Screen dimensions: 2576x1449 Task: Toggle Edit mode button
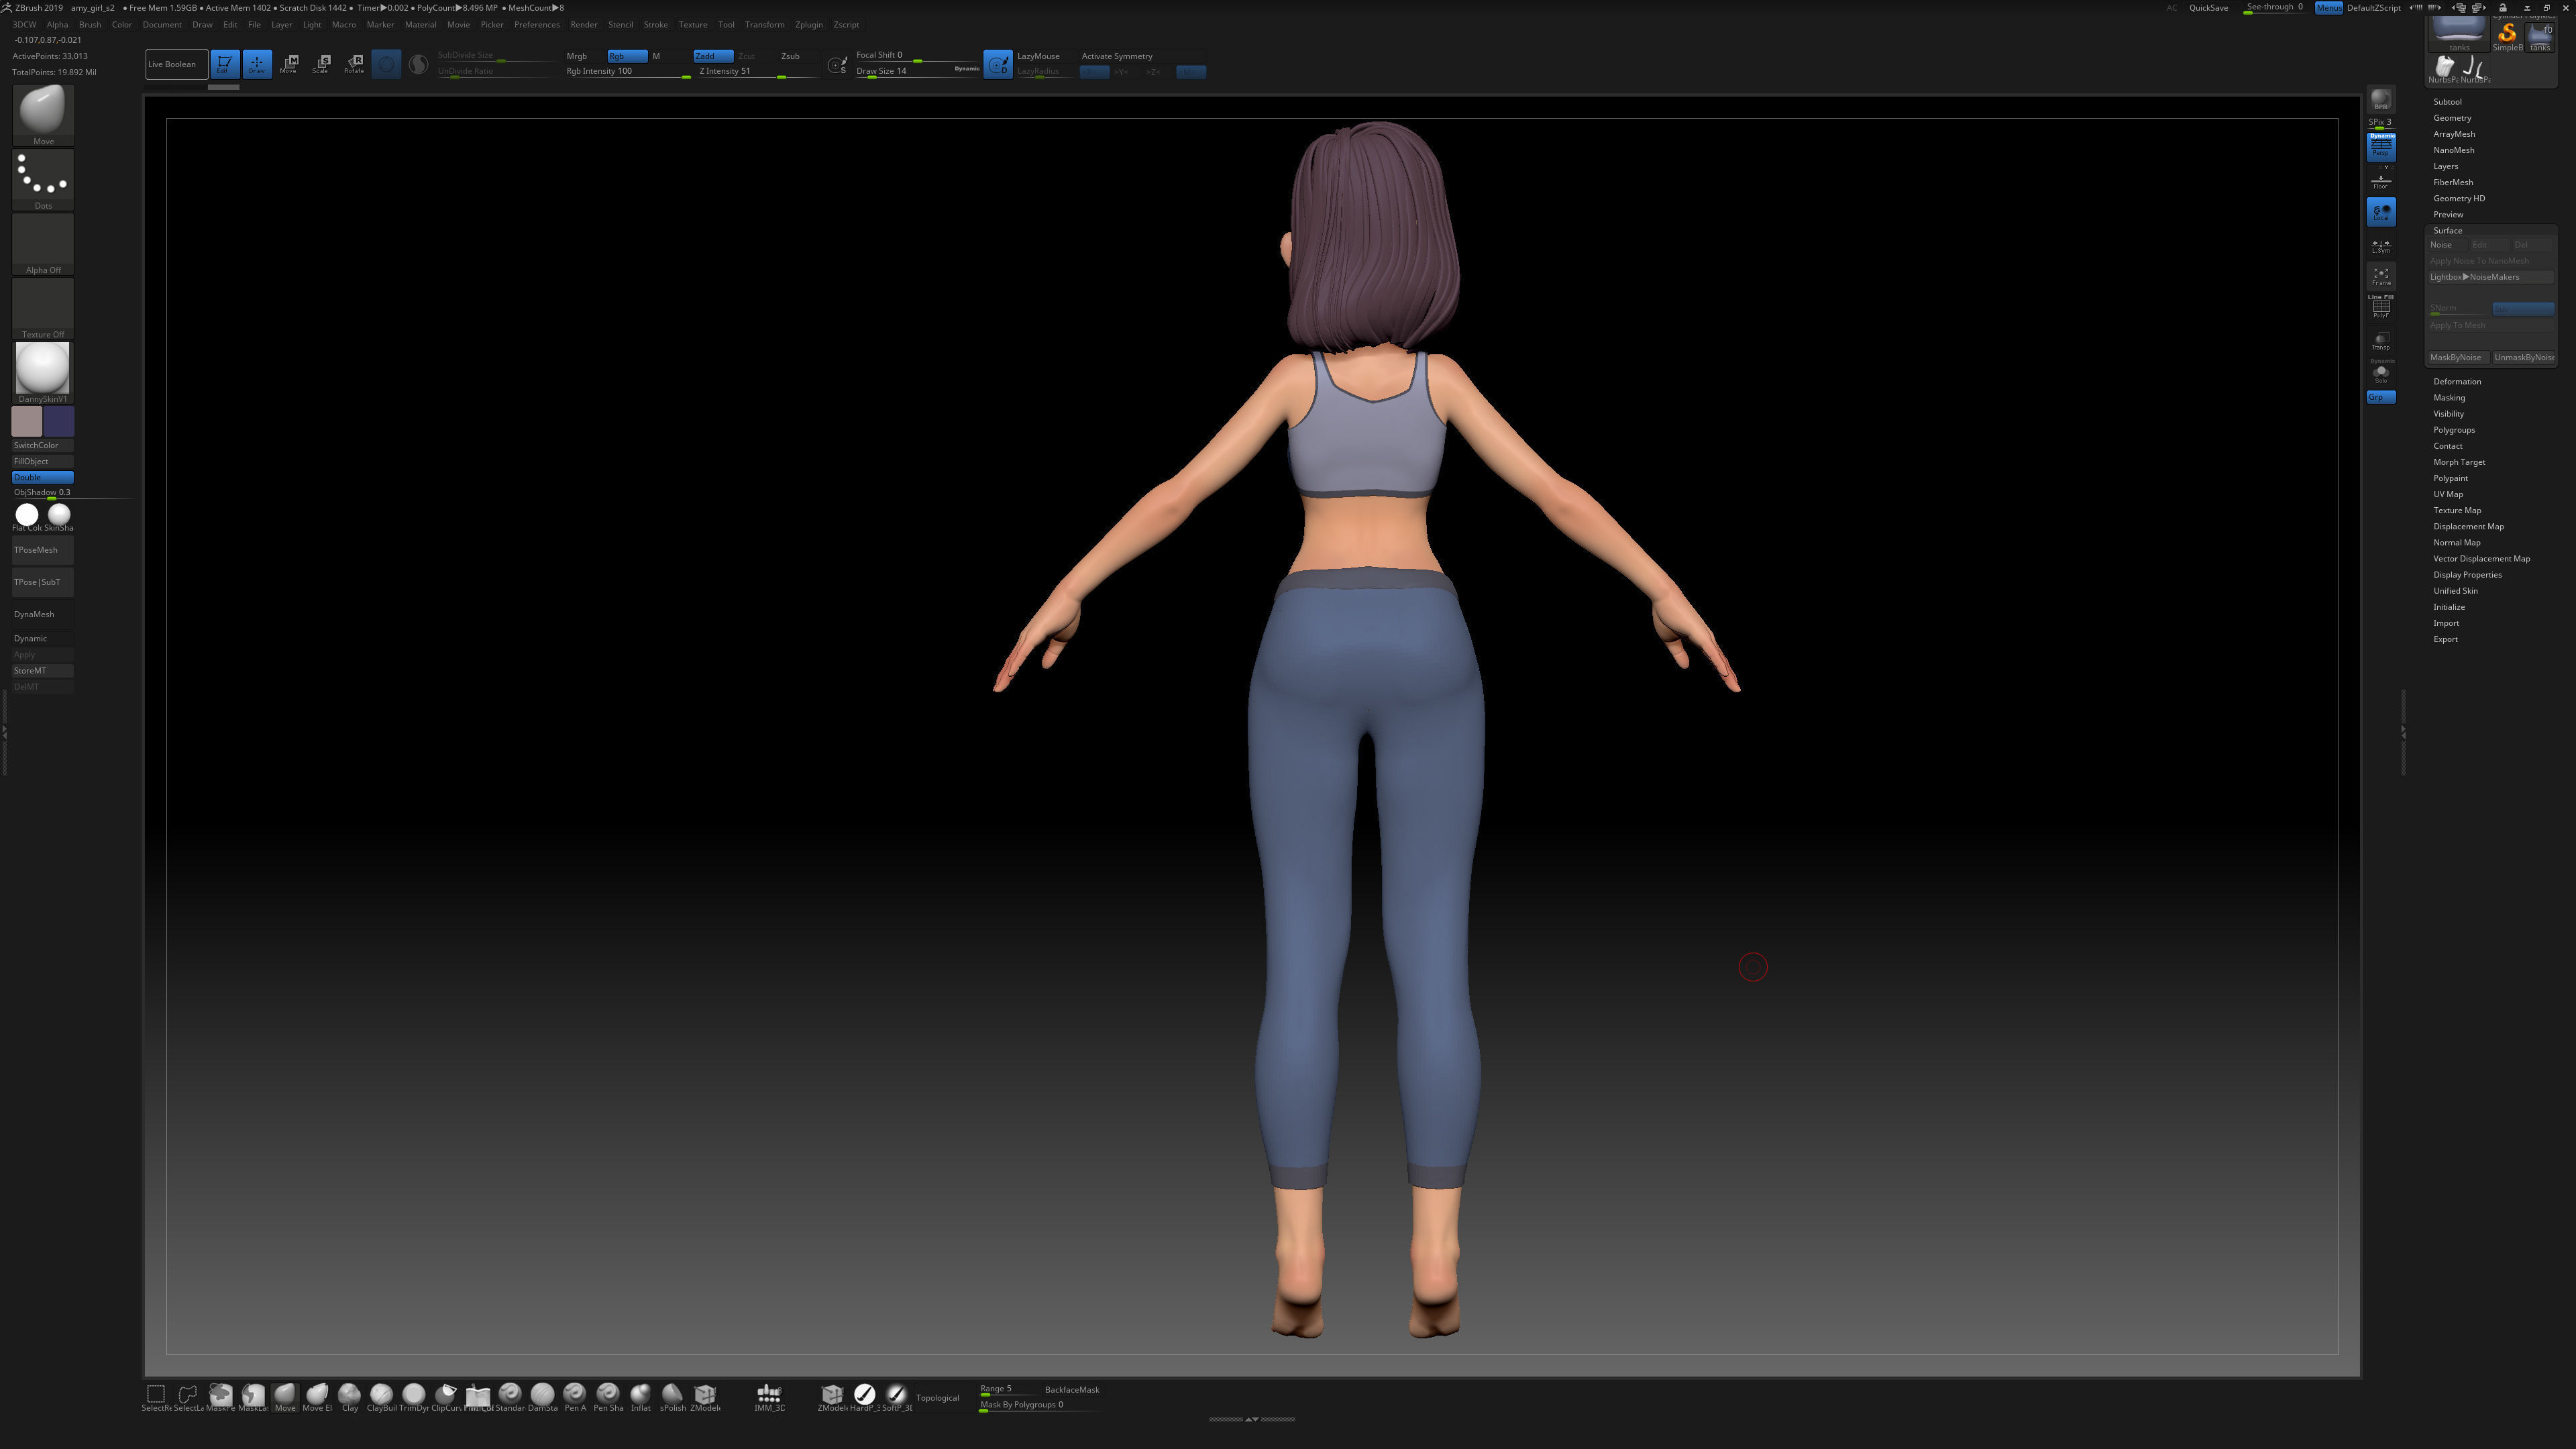click(x=224, y=64)
